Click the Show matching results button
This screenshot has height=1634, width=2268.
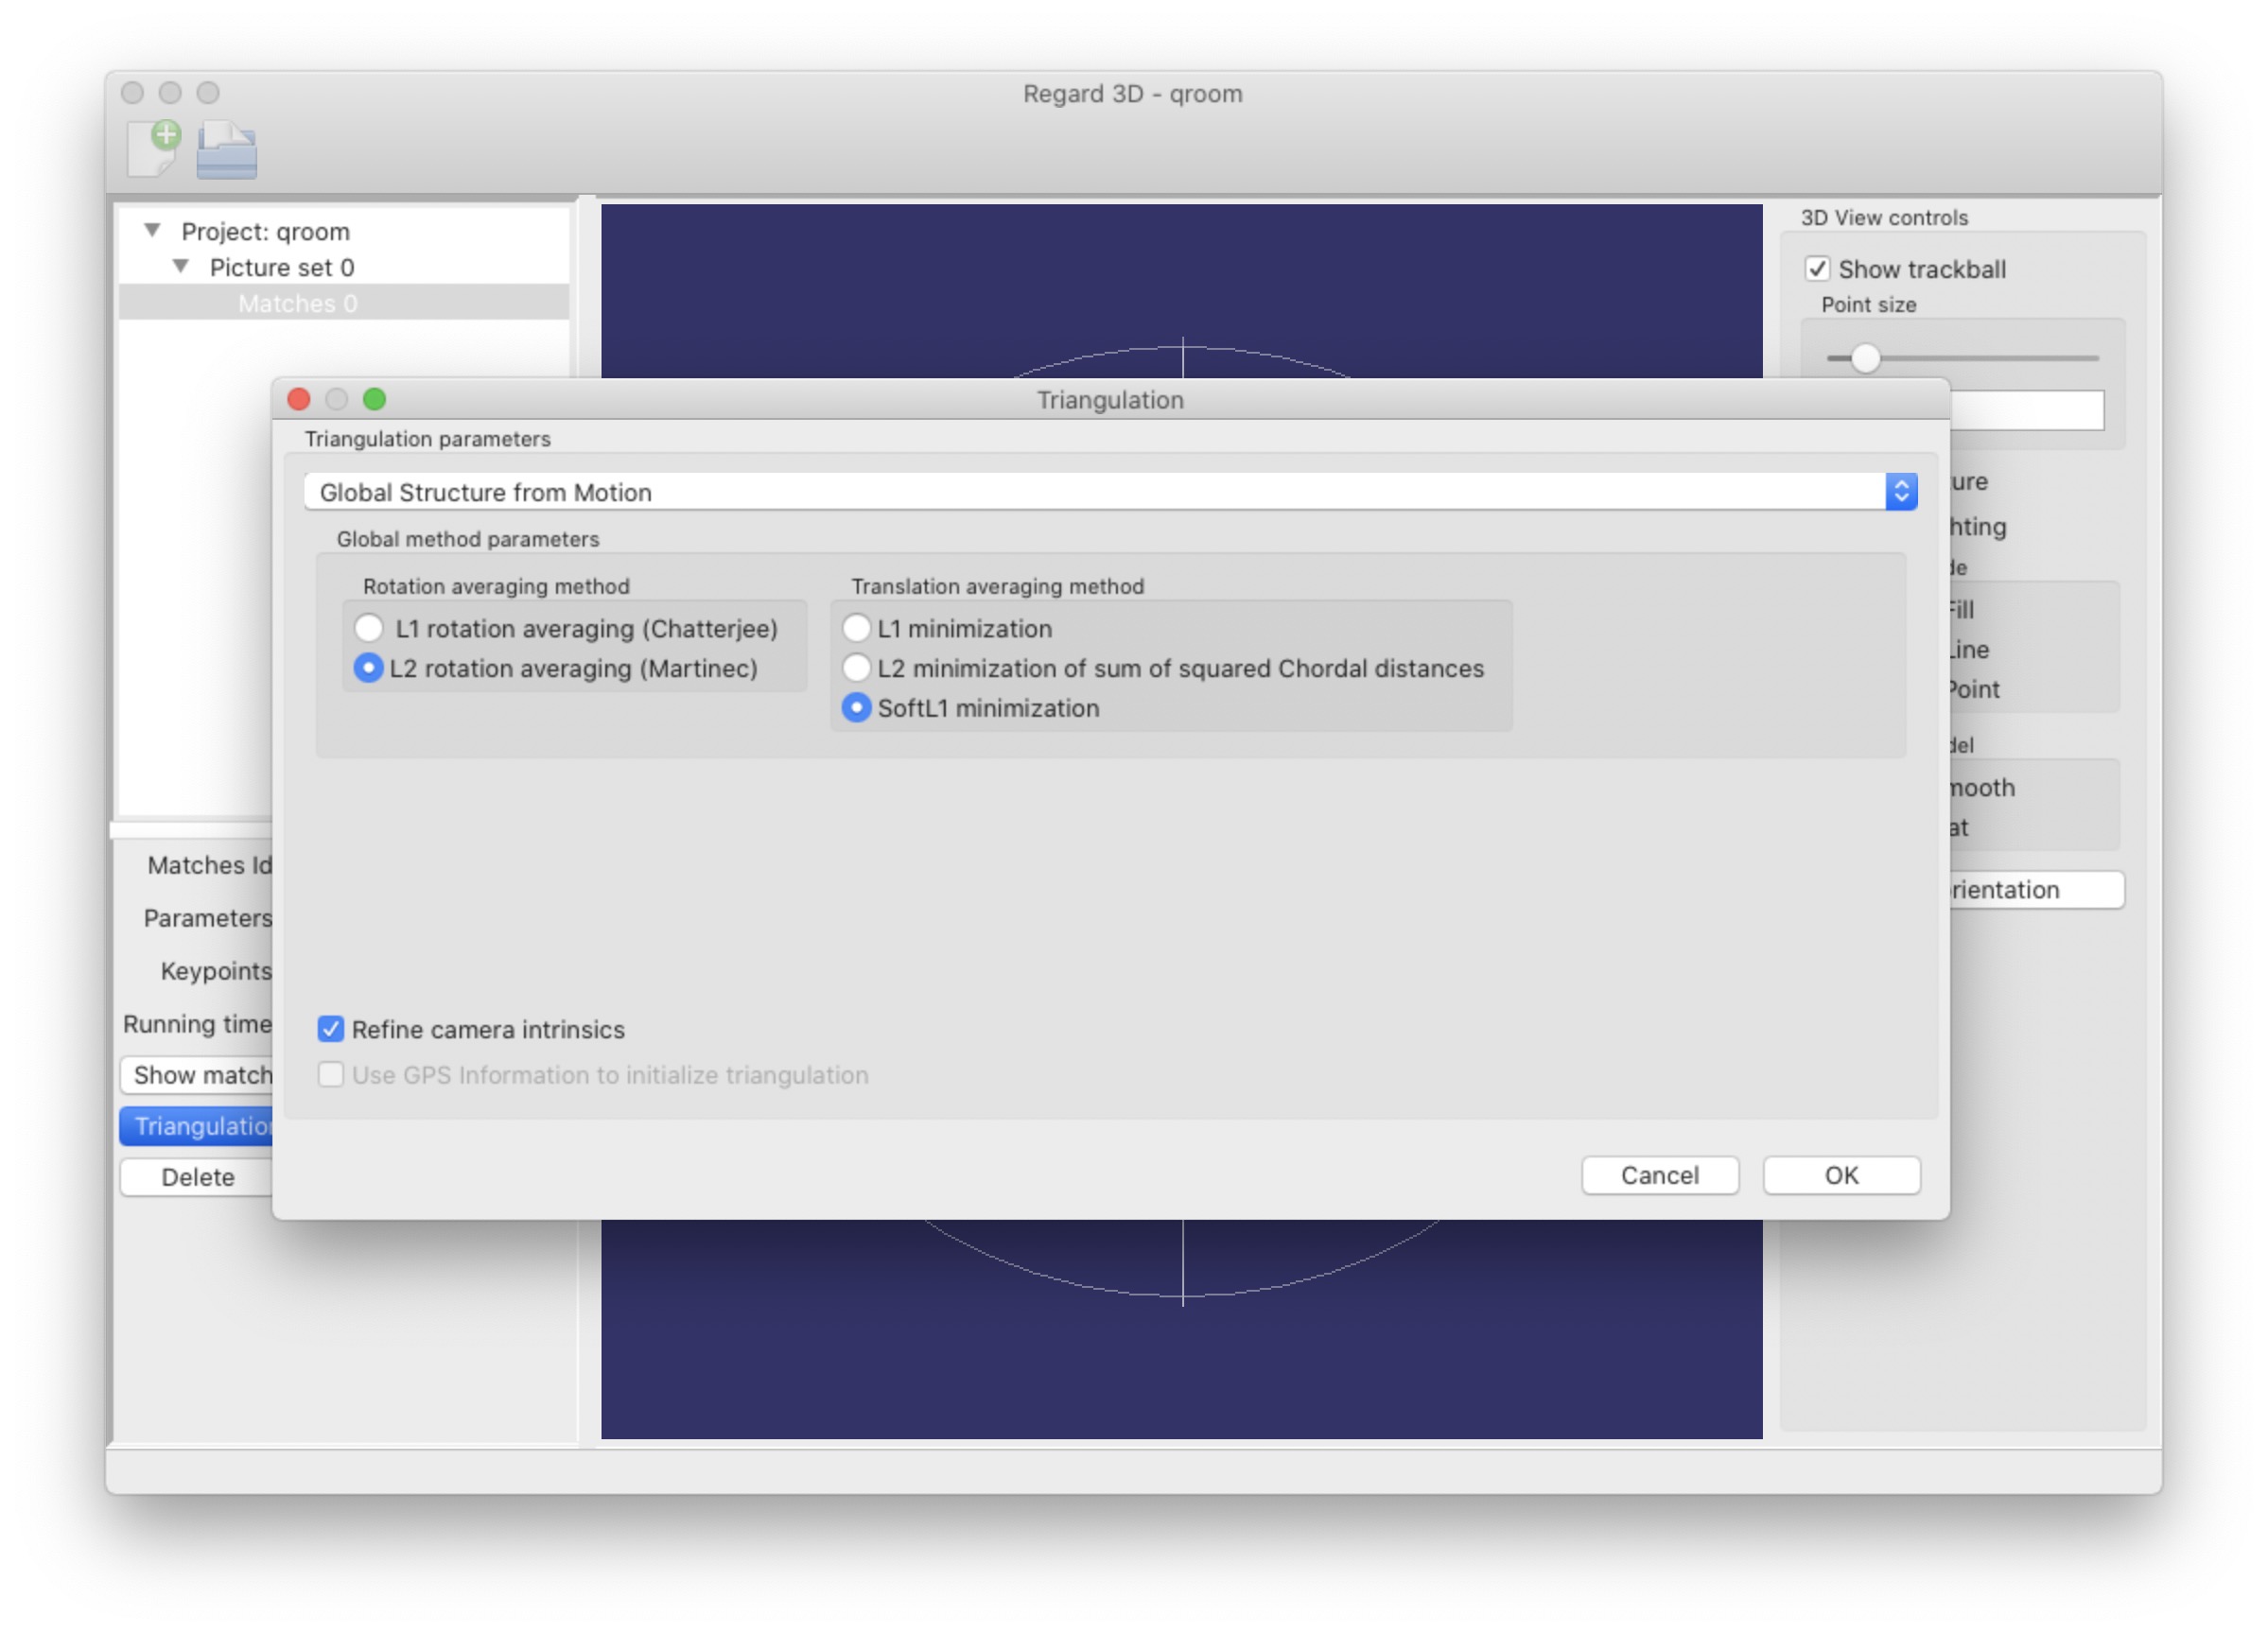[200, 1075]
